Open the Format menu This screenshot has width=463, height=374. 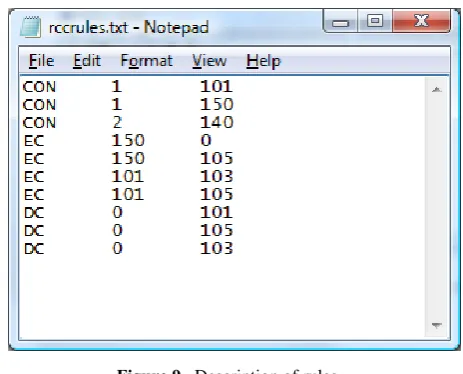[x=146, y=61]
